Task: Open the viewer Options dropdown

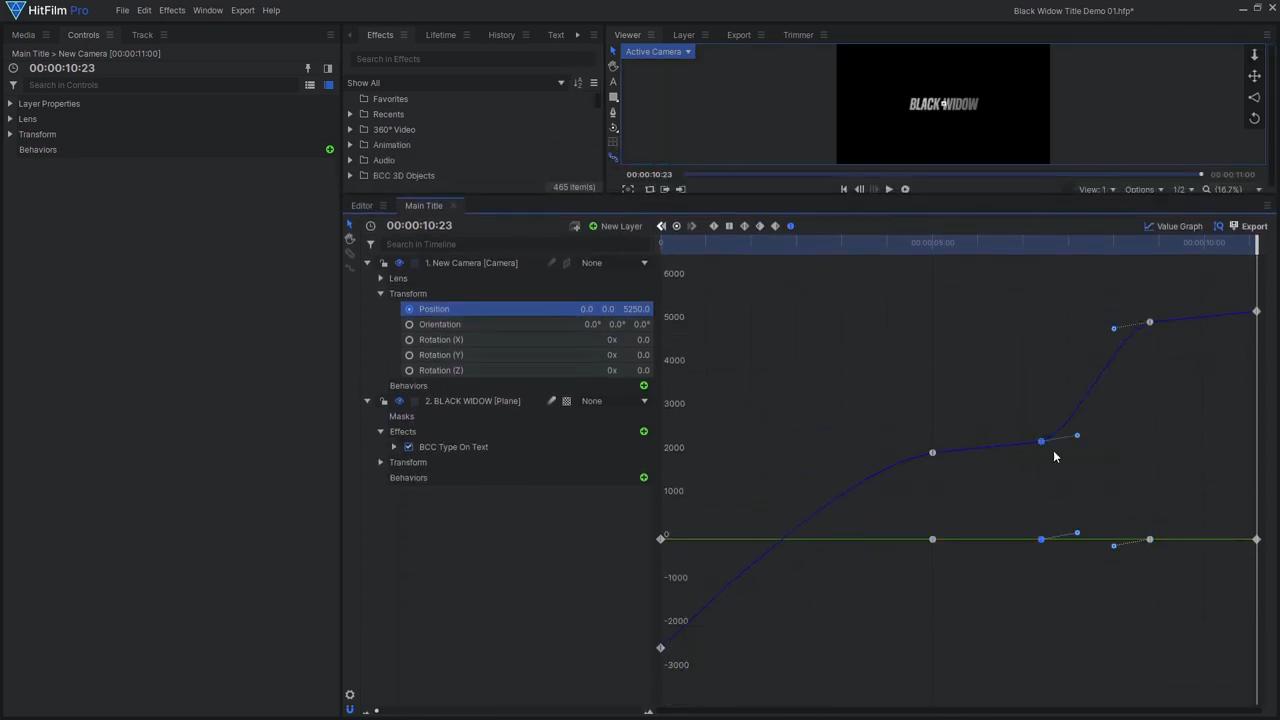Action: [x=1144, y=189]
